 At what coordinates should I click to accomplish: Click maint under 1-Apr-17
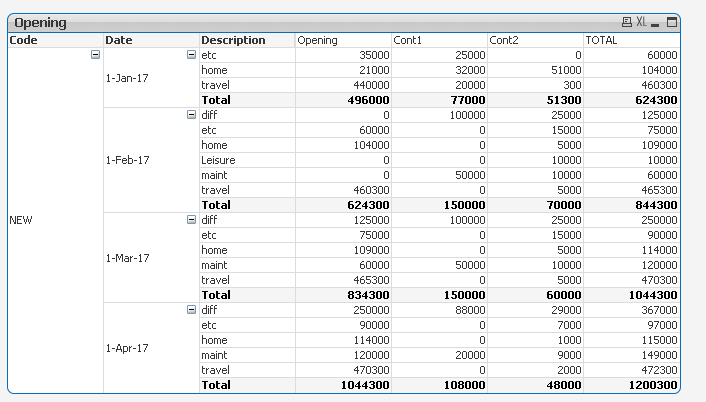tap(247, 355)
